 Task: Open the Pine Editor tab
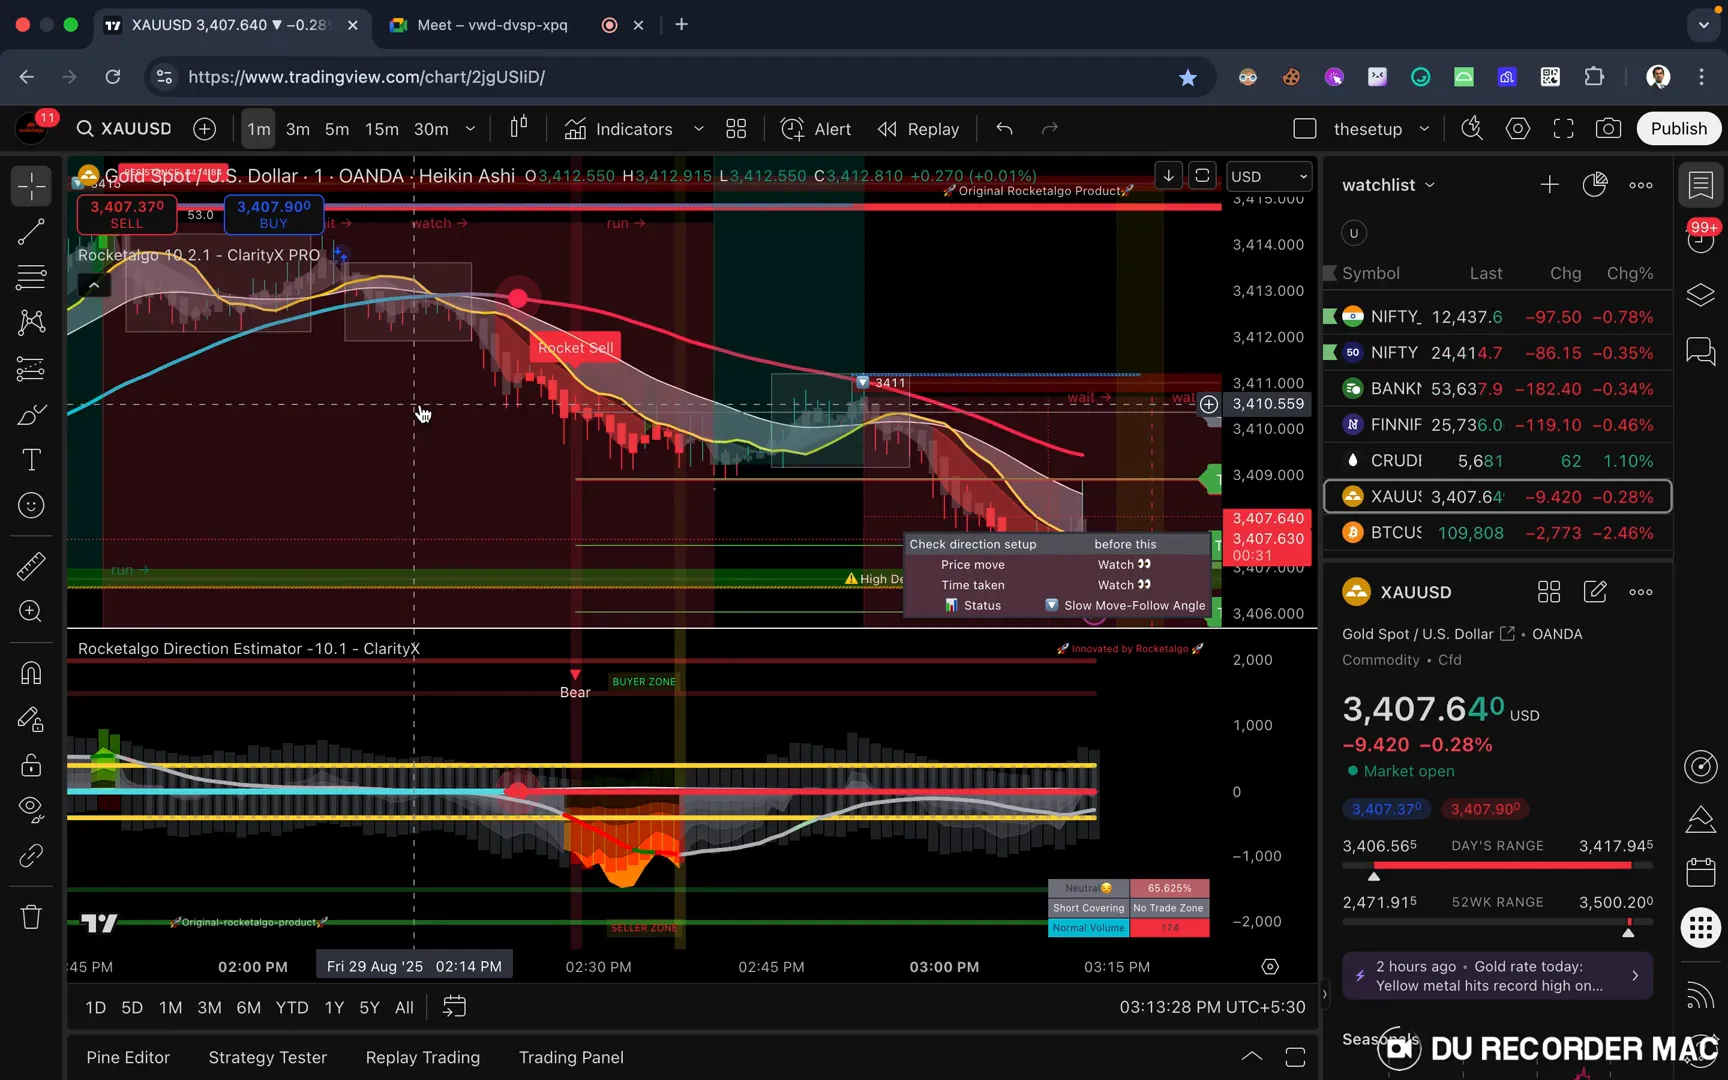coord(128,1057)
